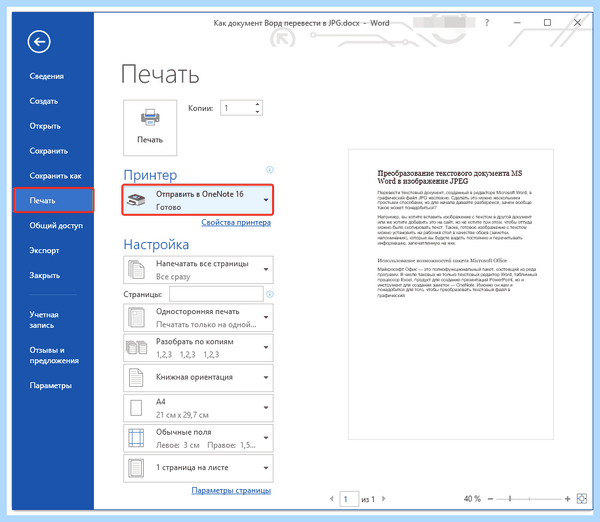
Task: Click the Страницы input field
Action: point(216,294)
